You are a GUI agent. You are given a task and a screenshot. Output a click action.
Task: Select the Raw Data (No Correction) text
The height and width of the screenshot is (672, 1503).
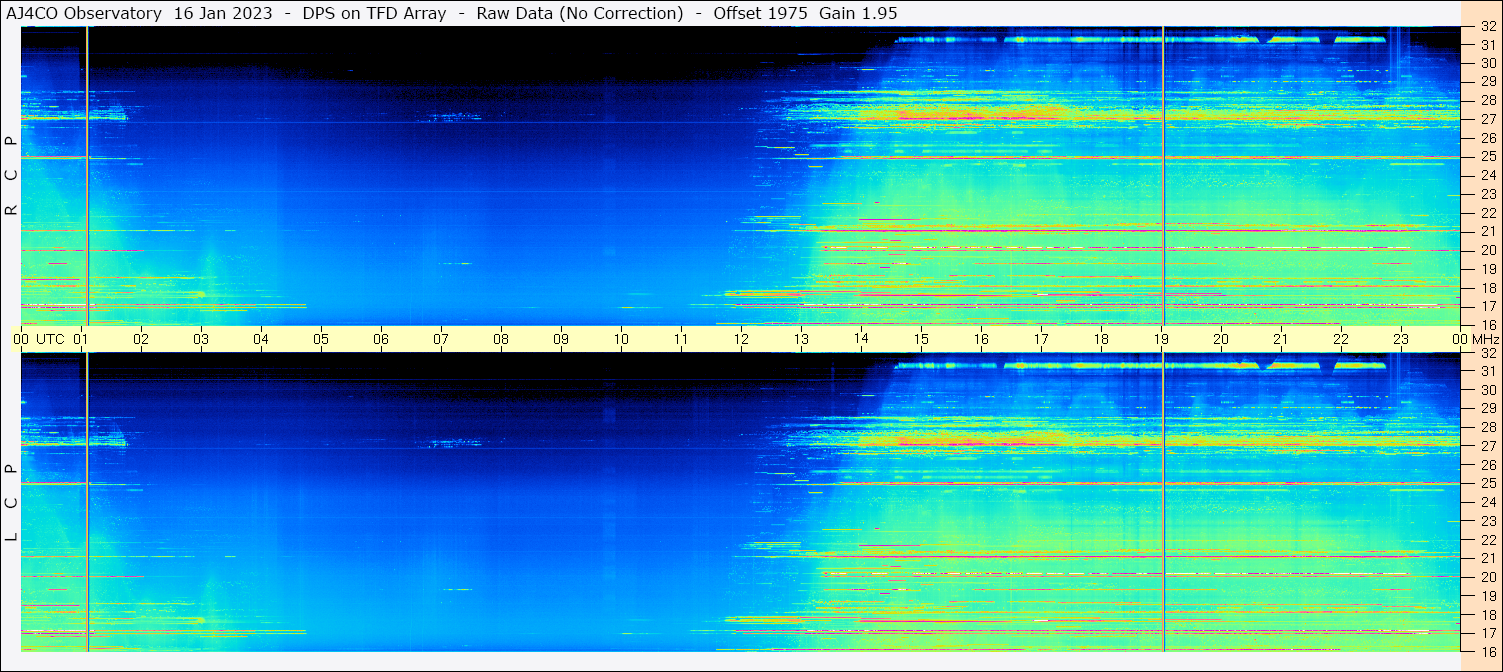pyautogui.click(x=580, y=13)
